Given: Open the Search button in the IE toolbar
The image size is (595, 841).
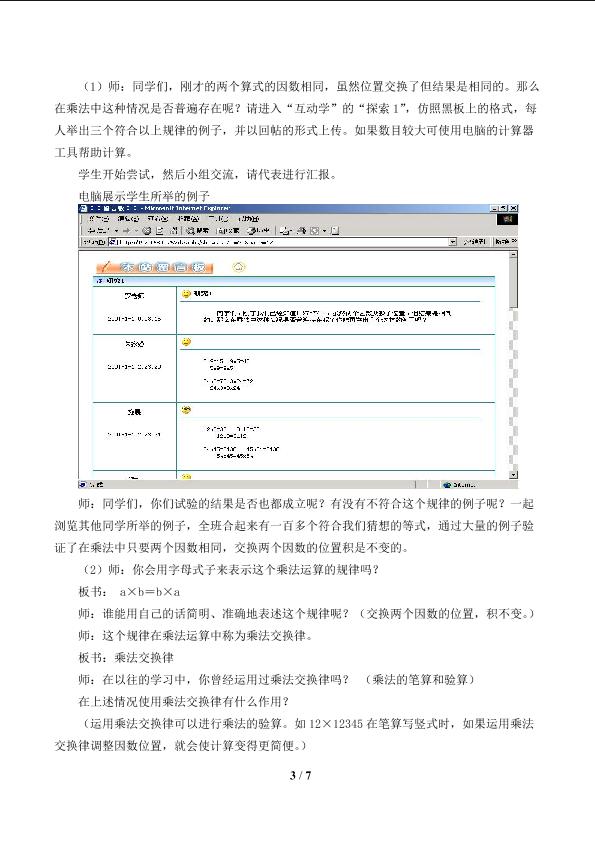Looking at the screenshot, I should [198, 231].
